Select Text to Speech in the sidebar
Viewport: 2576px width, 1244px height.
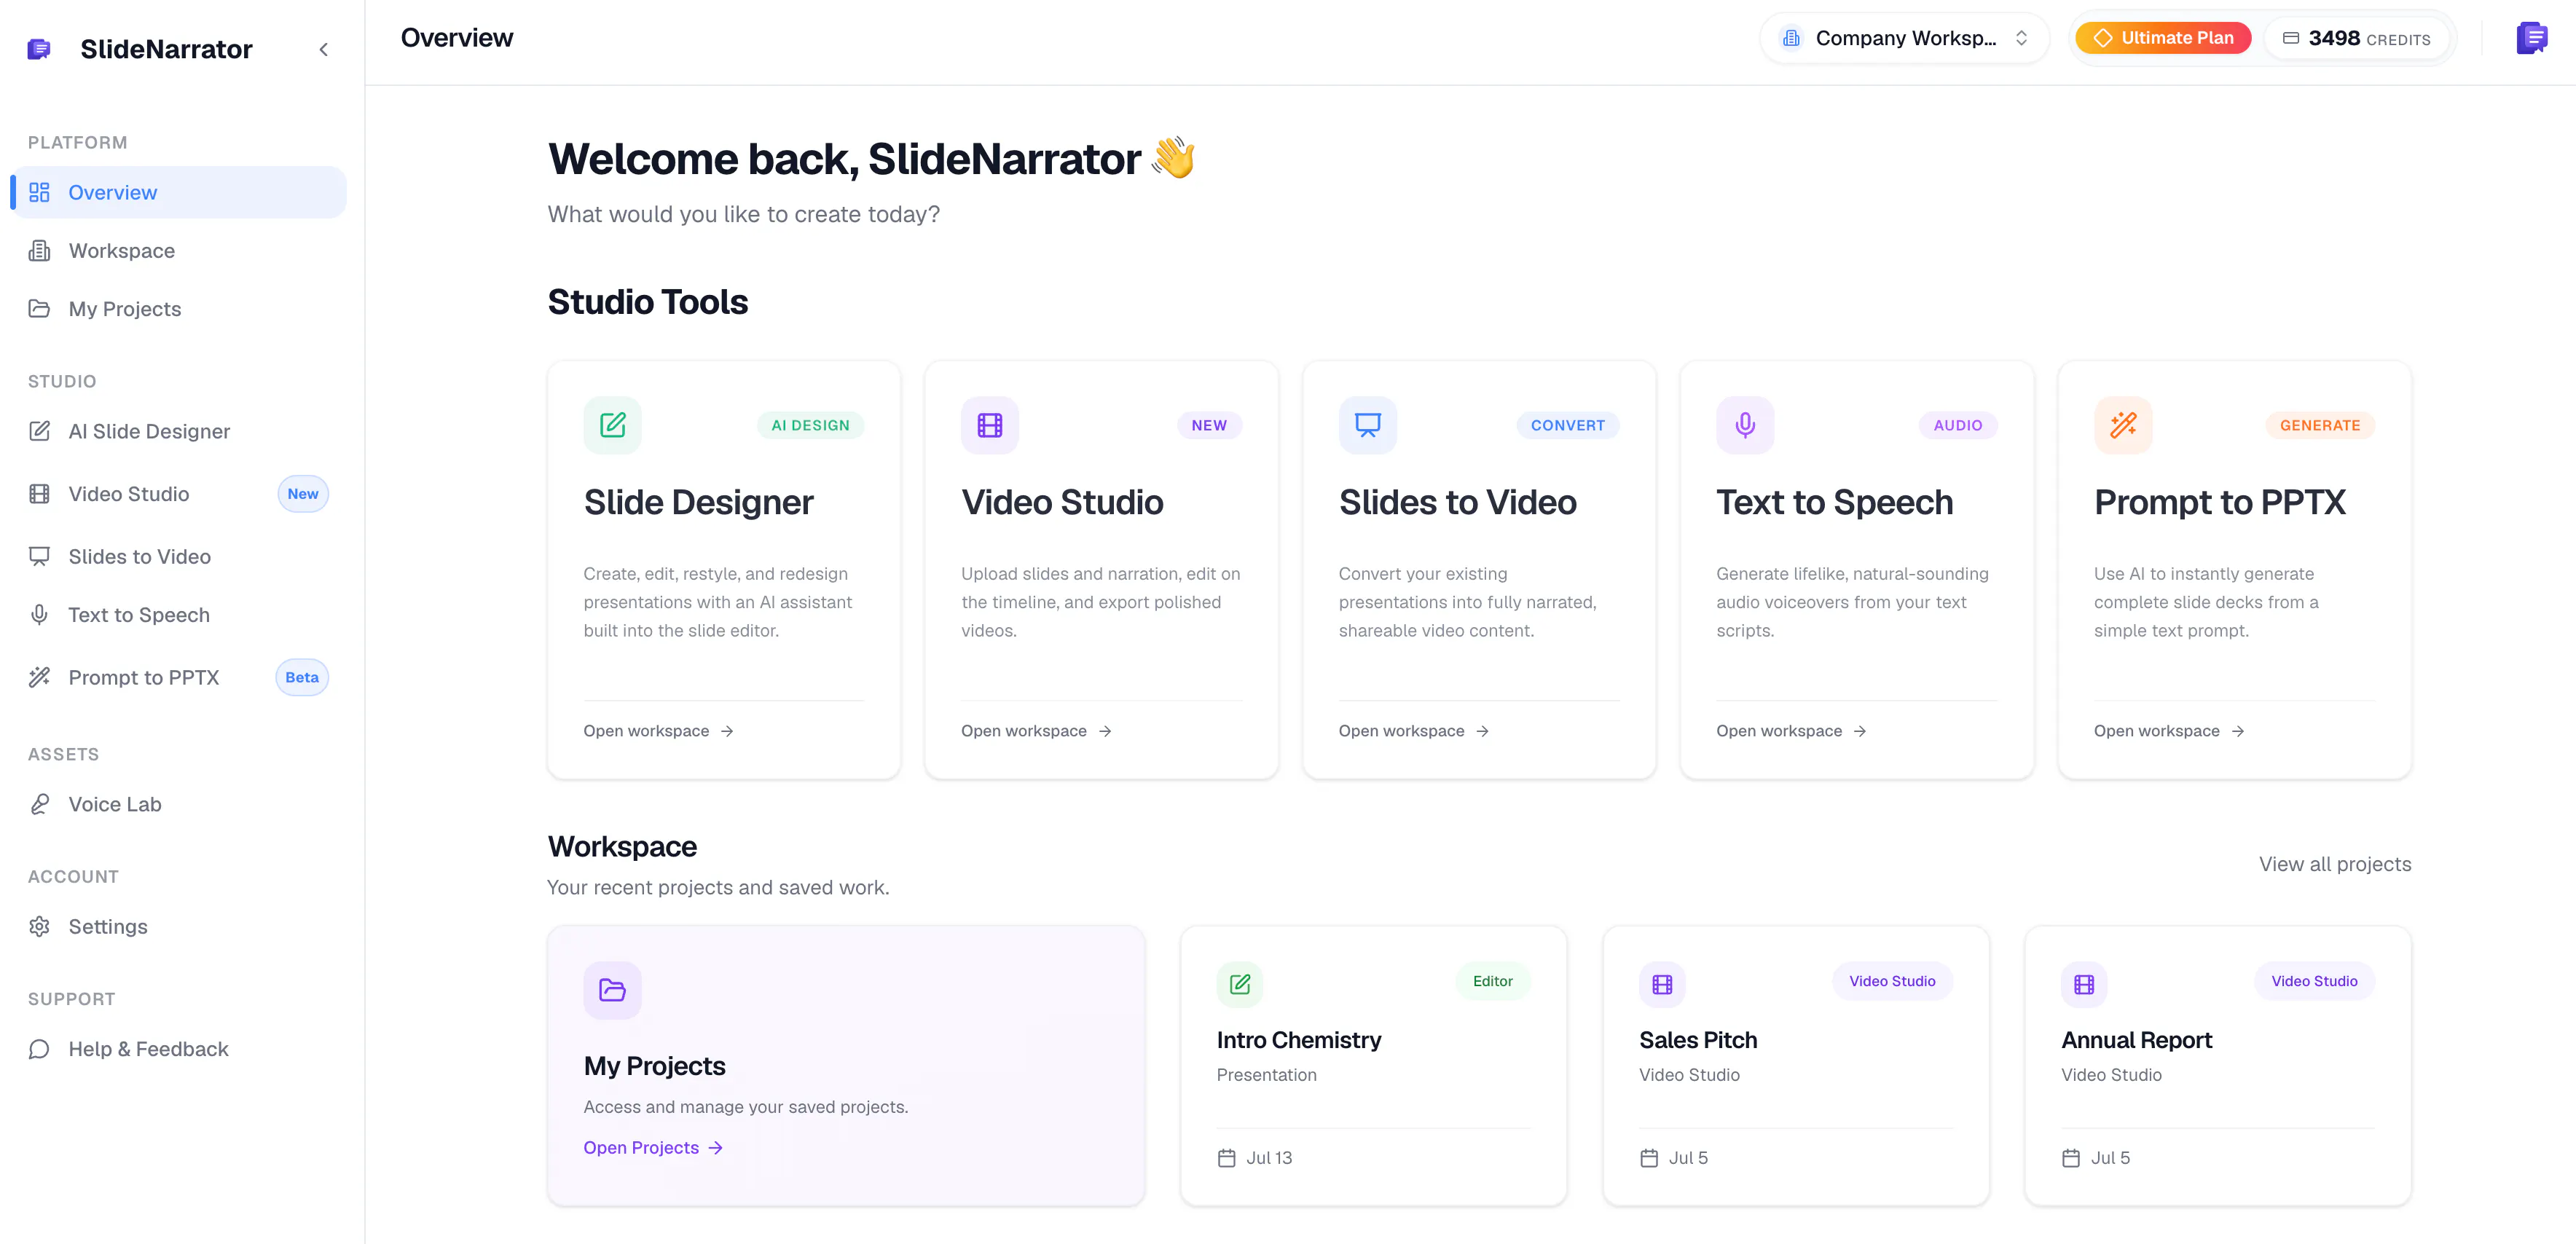[179, 615]
